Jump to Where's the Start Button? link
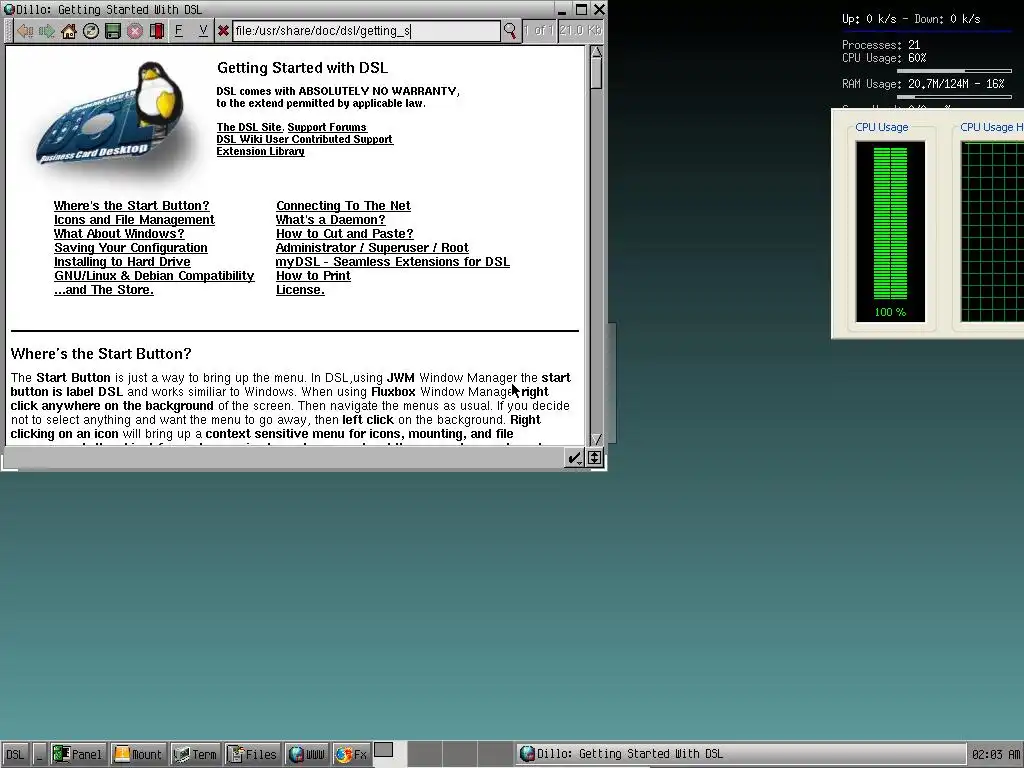1024x768 pixels. (131, 206)
